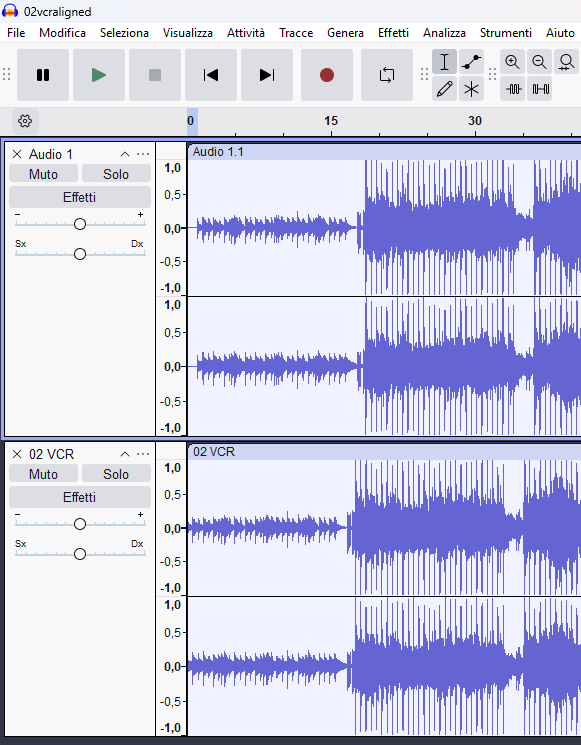Viewport: 581px width, 745px height.
Task: Toggle Muto on Audio 1 track
Action: pos(43,174)
